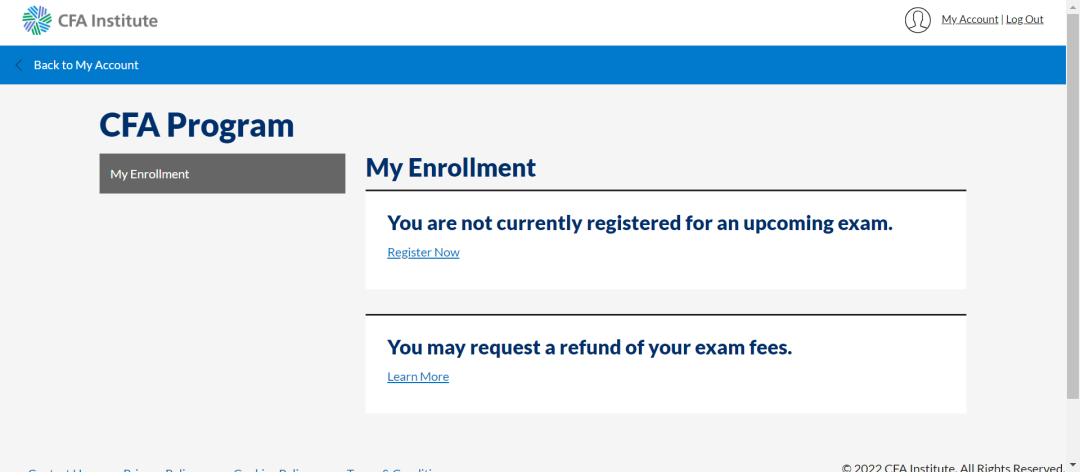Screen dimensions: 1080x472
Task: Open Learn More about exam fee refunds
Action: [x=418, y=376]
